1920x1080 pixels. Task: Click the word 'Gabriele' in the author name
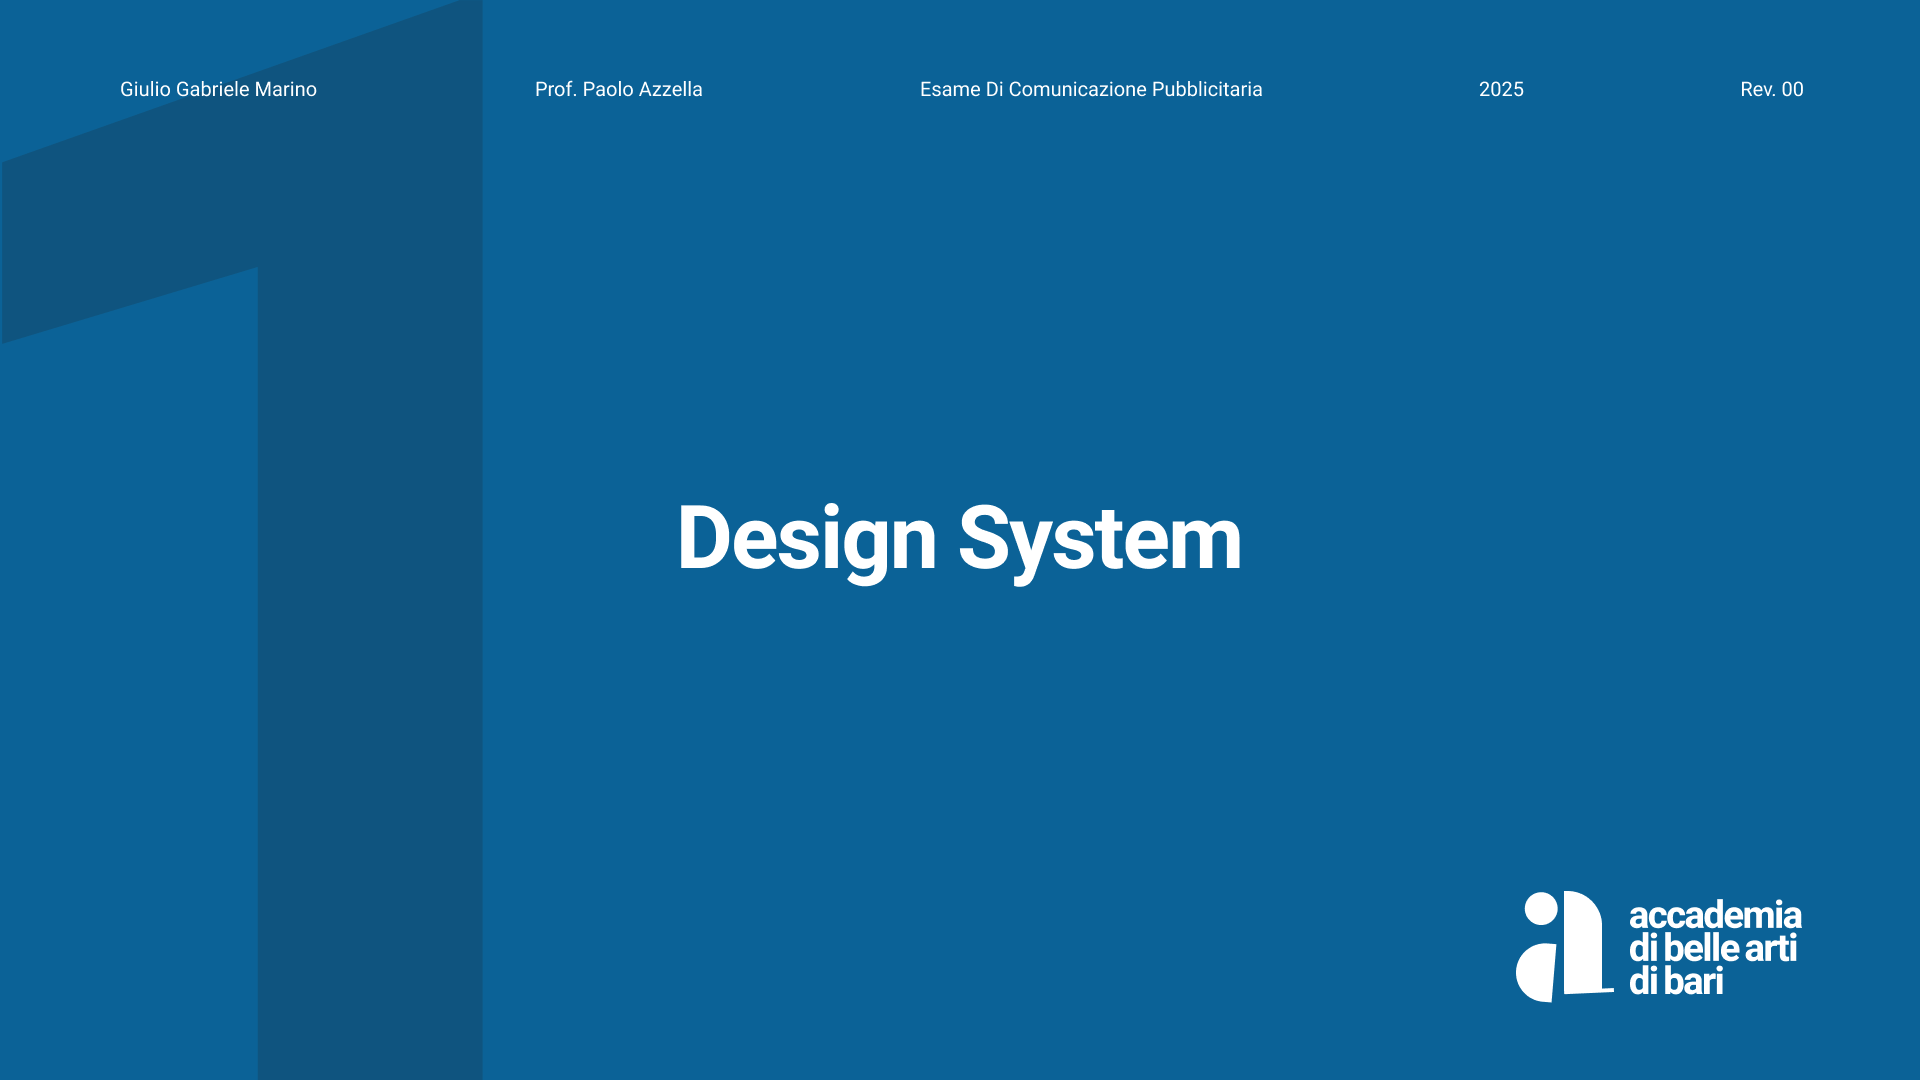click(212, 90)
